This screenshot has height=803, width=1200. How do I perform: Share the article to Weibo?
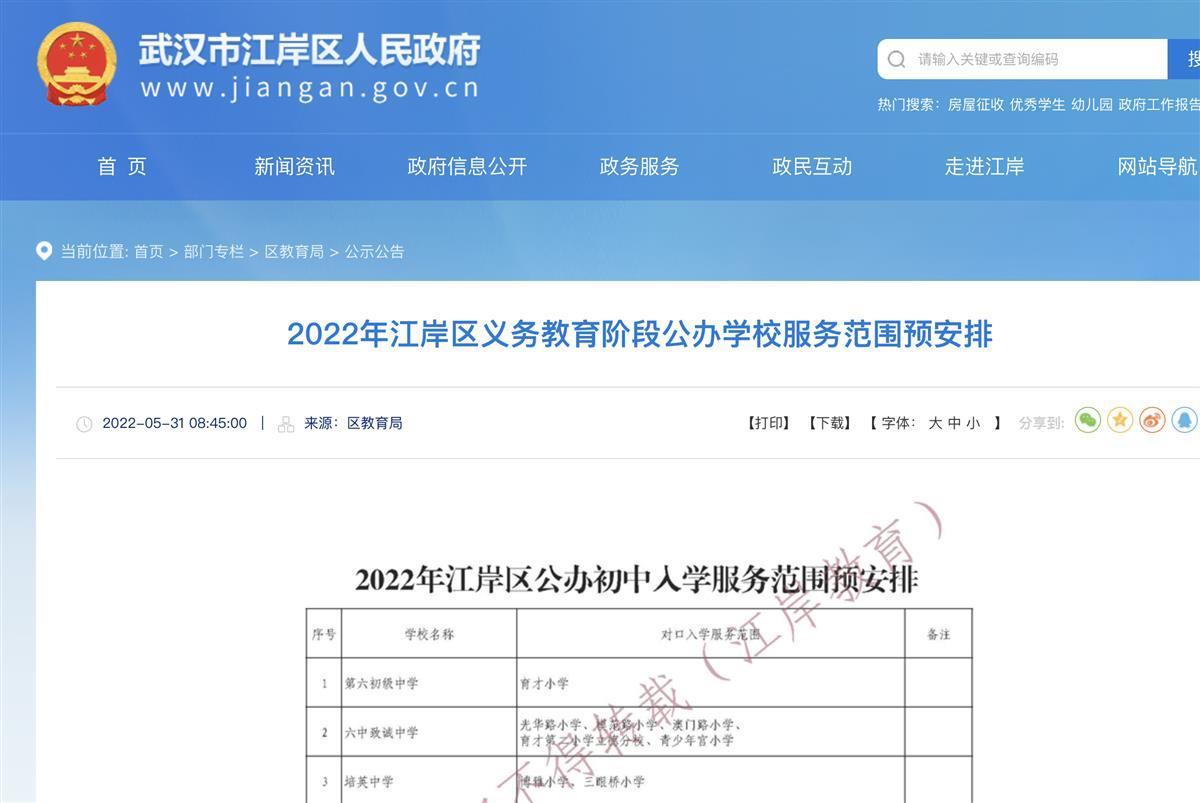pos(1152,421)
